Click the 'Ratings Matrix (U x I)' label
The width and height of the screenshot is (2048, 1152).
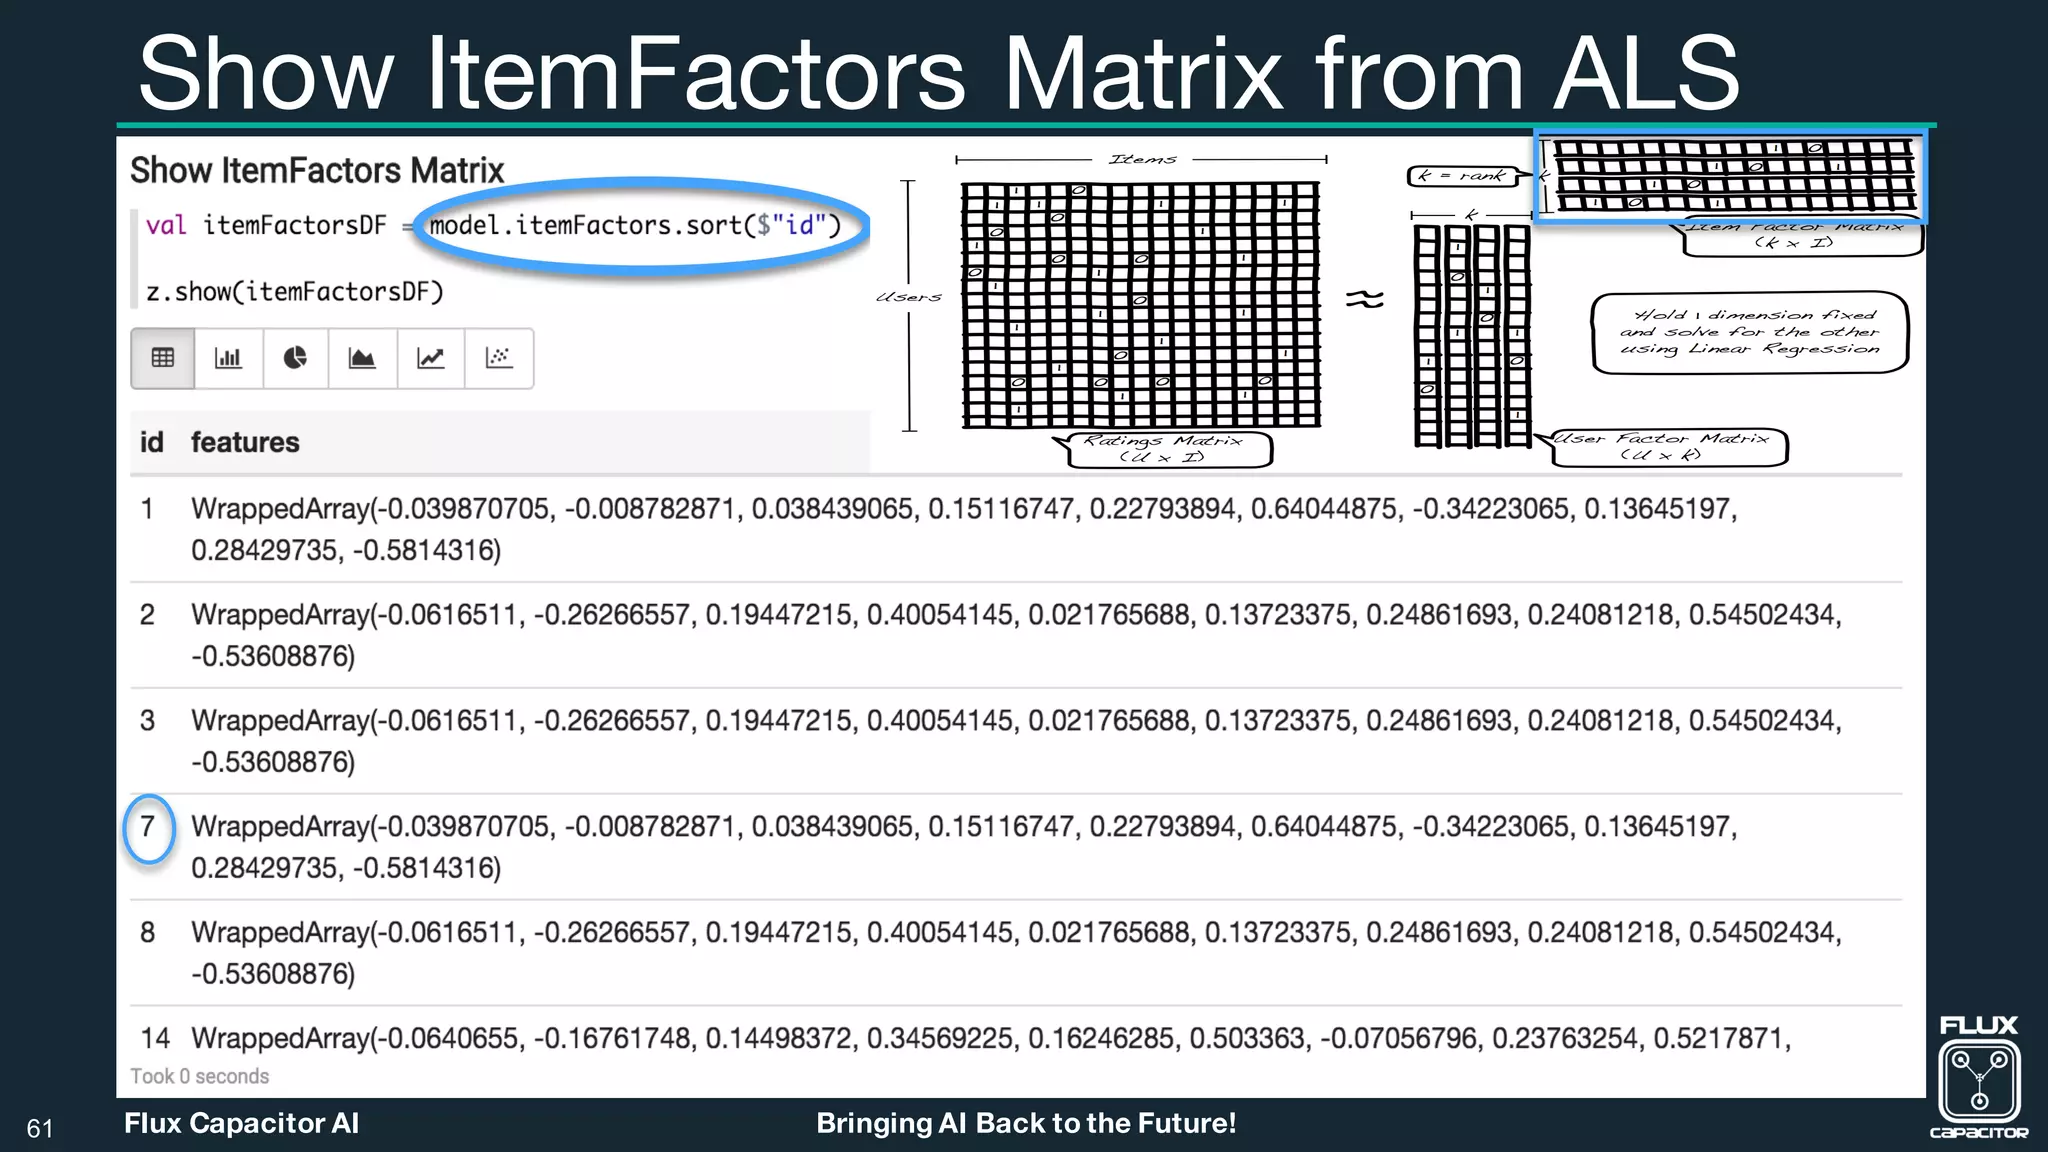click(1170, 449)
